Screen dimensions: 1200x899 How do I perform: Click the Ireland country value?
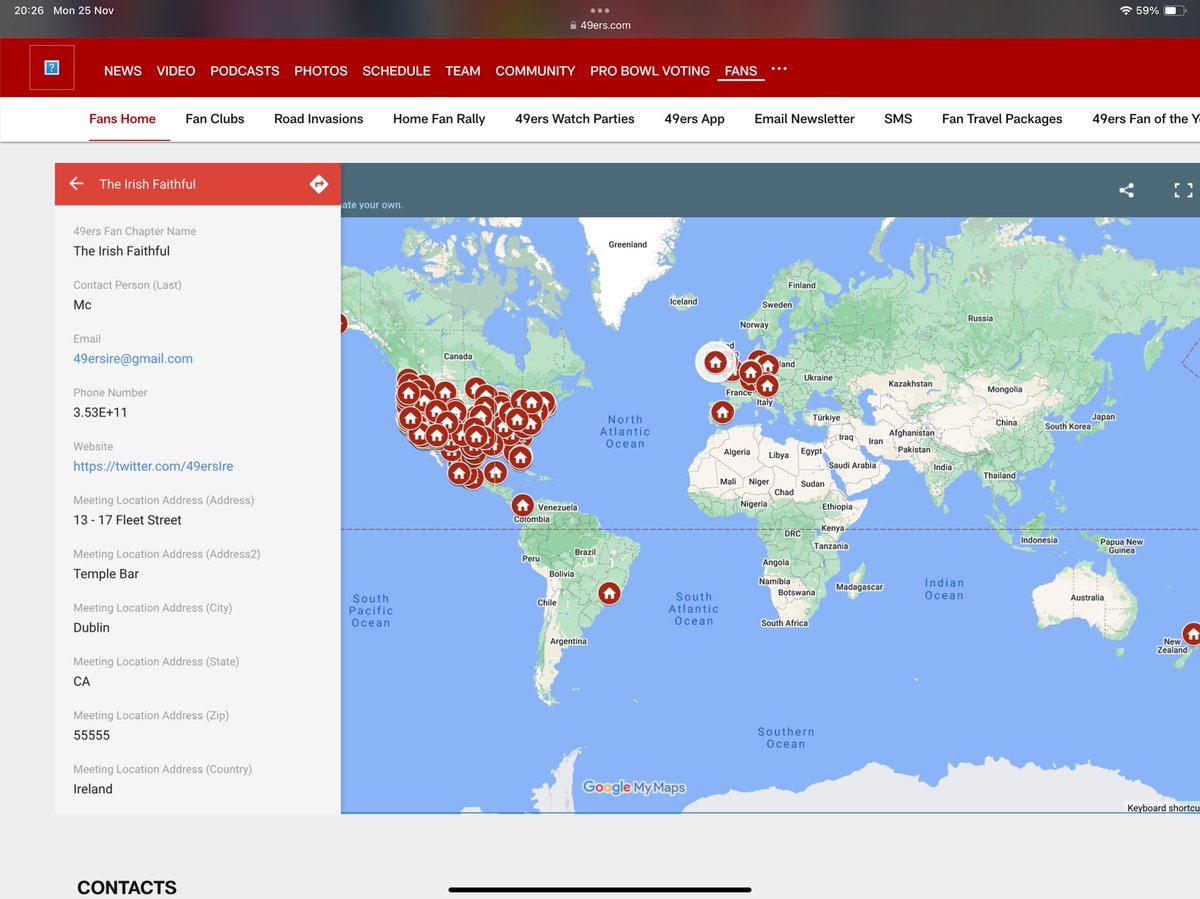tap(93, 789)
